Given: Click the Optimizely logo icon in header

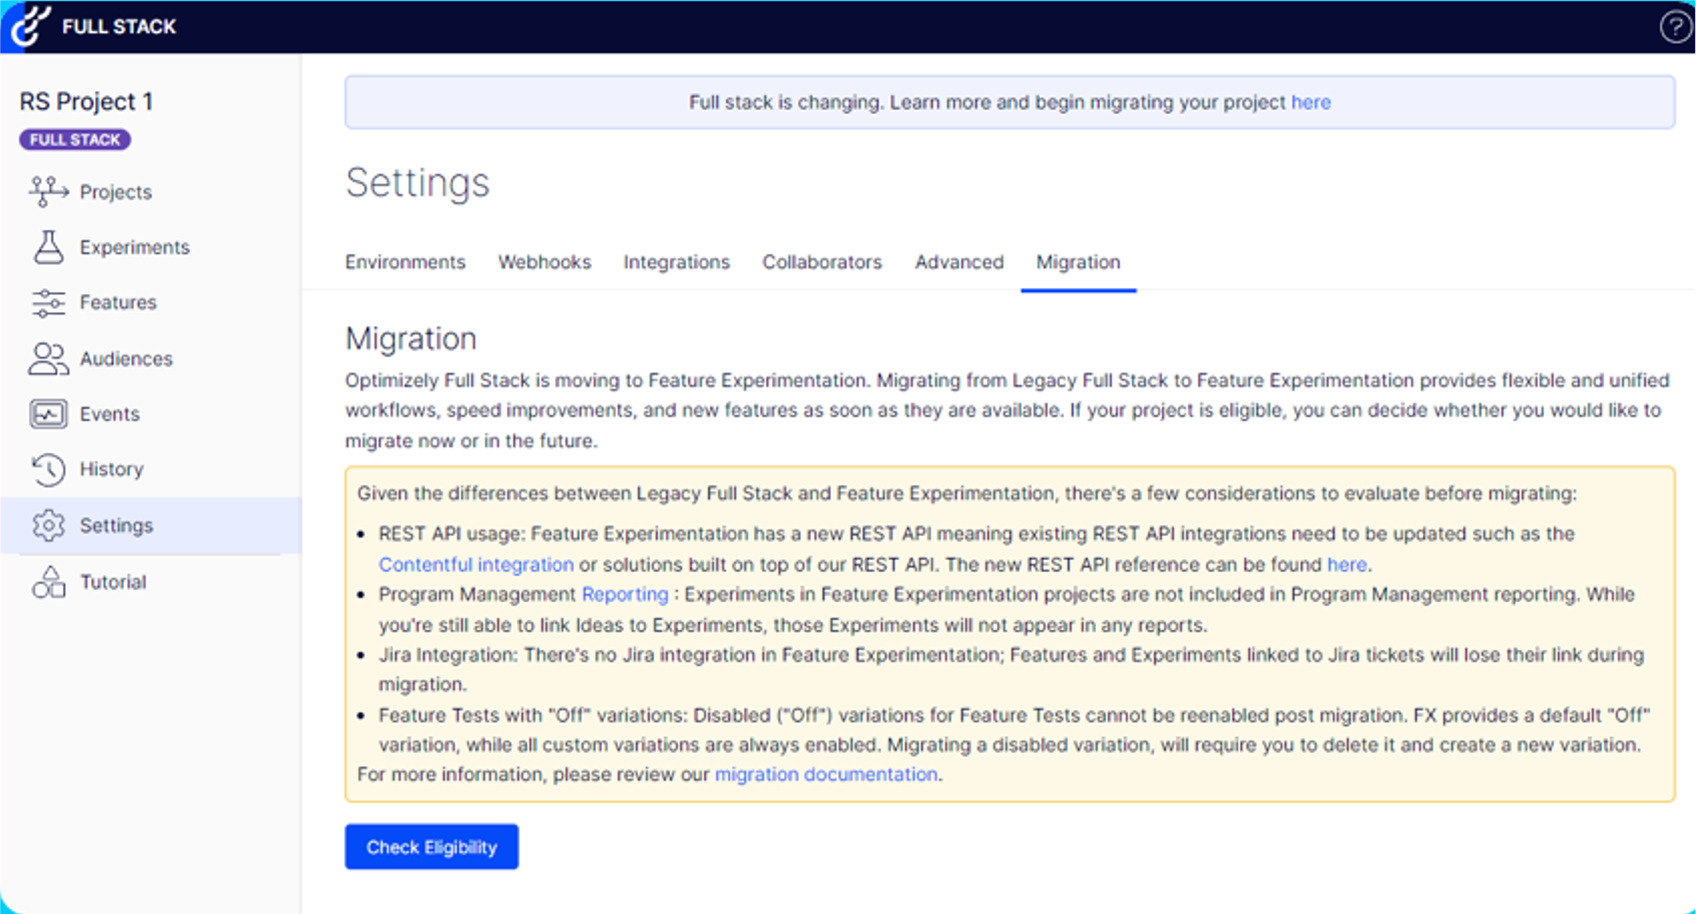Looking at the screenshot, I should (x=30, y=26).
